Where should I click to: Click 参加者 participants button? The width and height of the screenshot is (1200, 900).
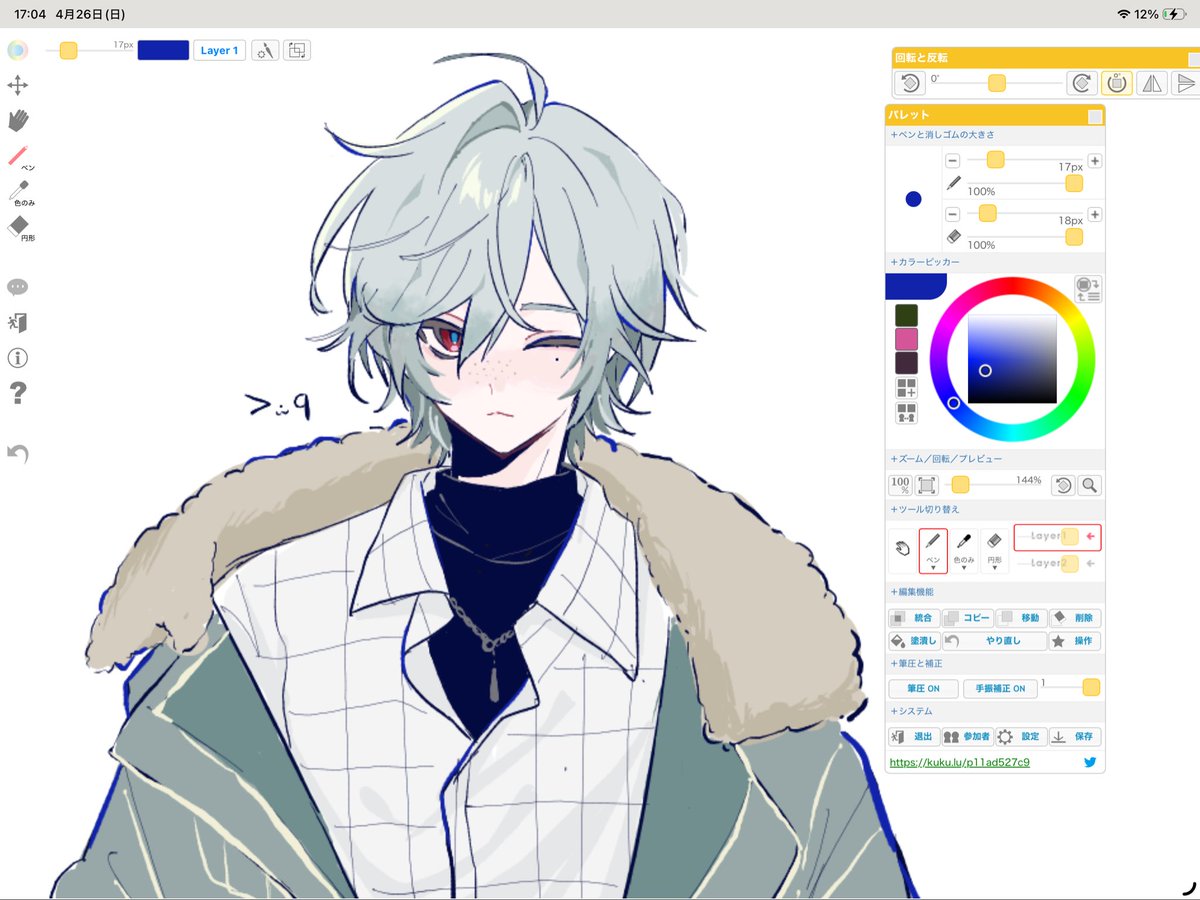[x=968, y=737]
